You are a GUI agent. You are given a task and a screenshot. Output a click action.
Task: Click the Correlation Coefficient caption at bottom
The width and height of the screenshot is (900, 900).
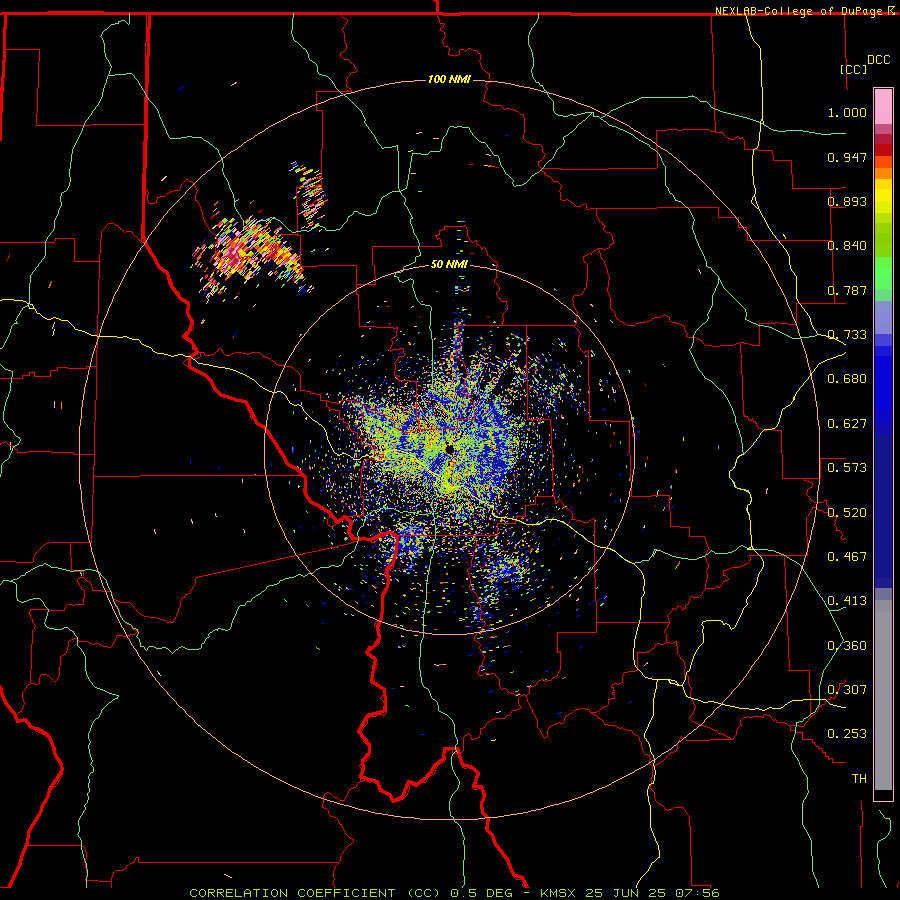pyautogui.click(x=315, y=893)
